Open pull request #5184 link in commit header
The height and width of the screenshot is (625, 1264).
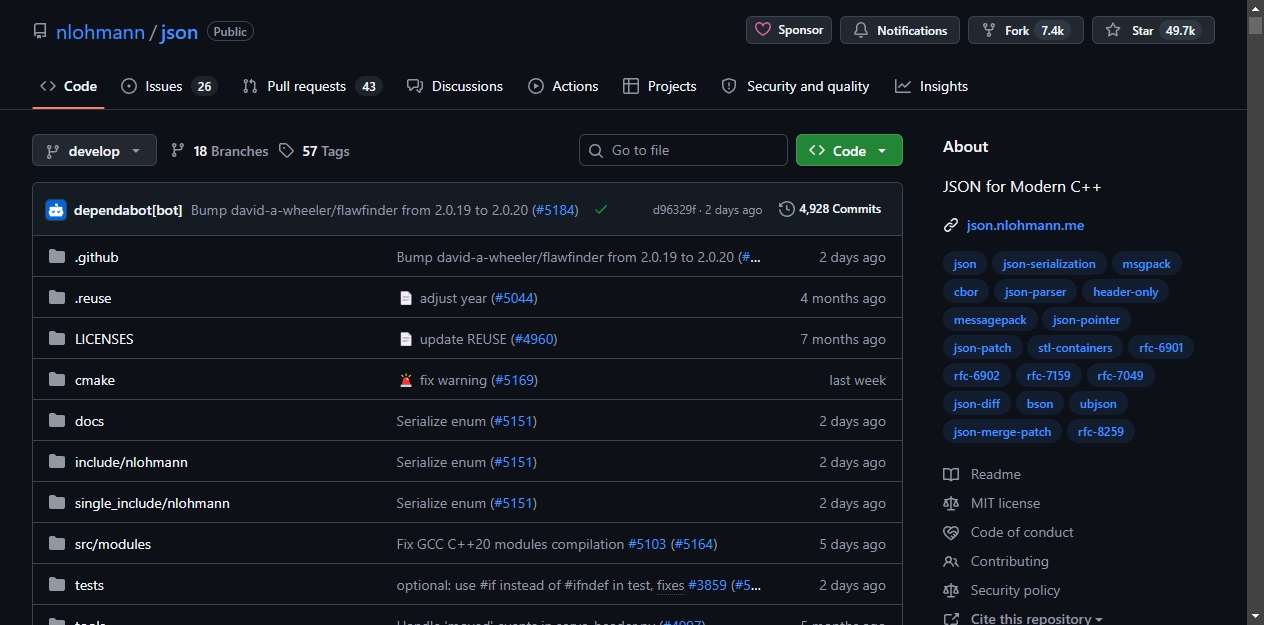click(x=555, y=210)
